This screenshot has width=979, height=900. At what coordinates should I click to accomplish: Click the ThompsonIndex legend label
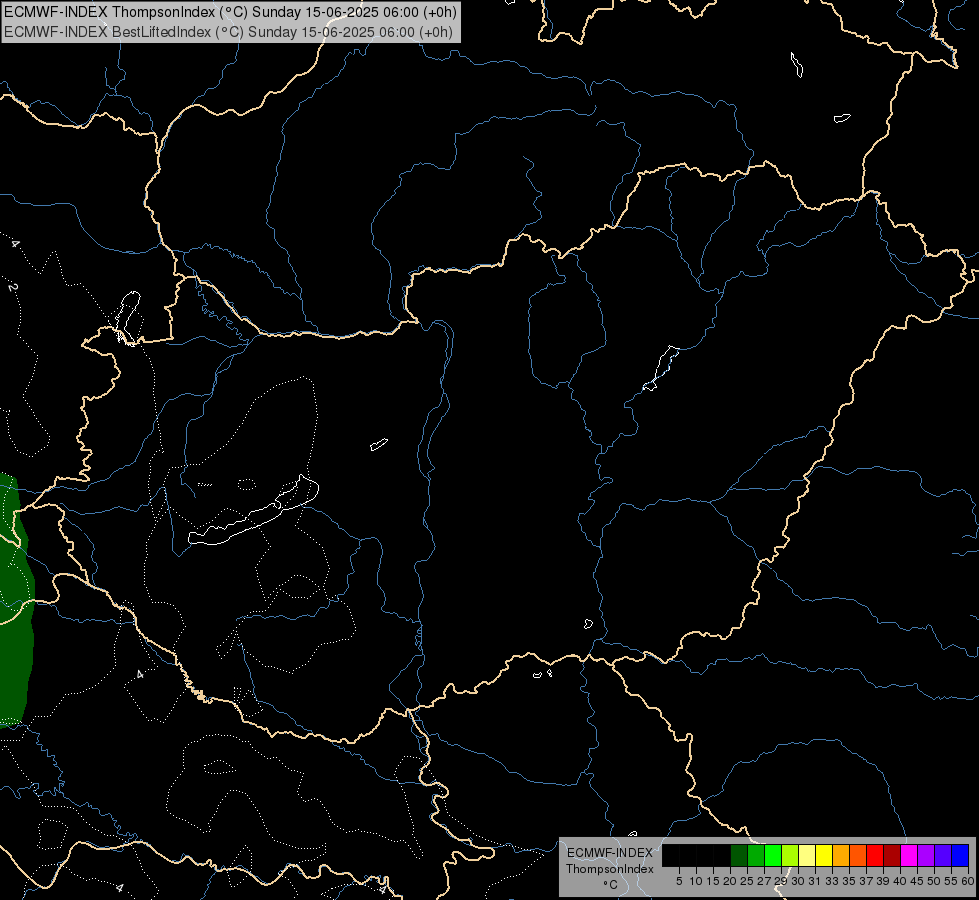[609, 869]
